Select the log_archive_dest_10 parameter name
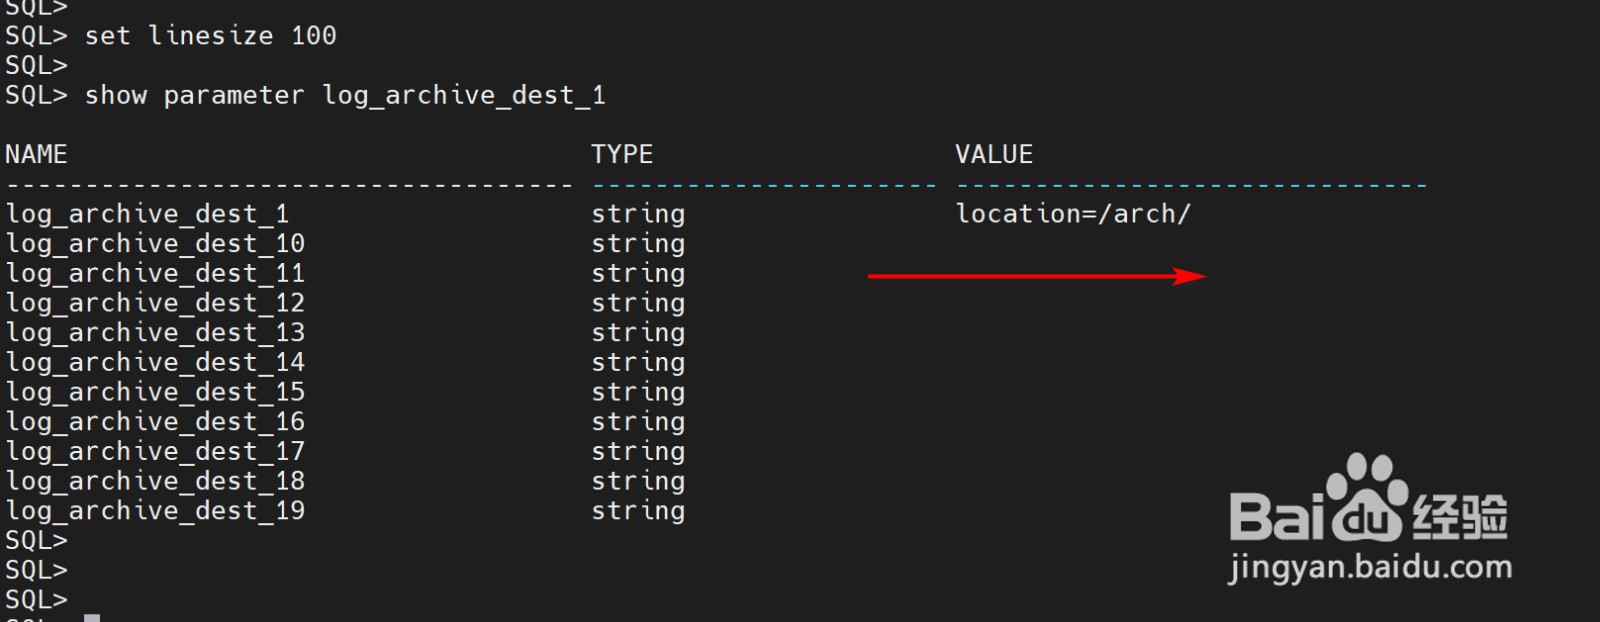Screen dimensions: 1600x622 coord(155,244)
